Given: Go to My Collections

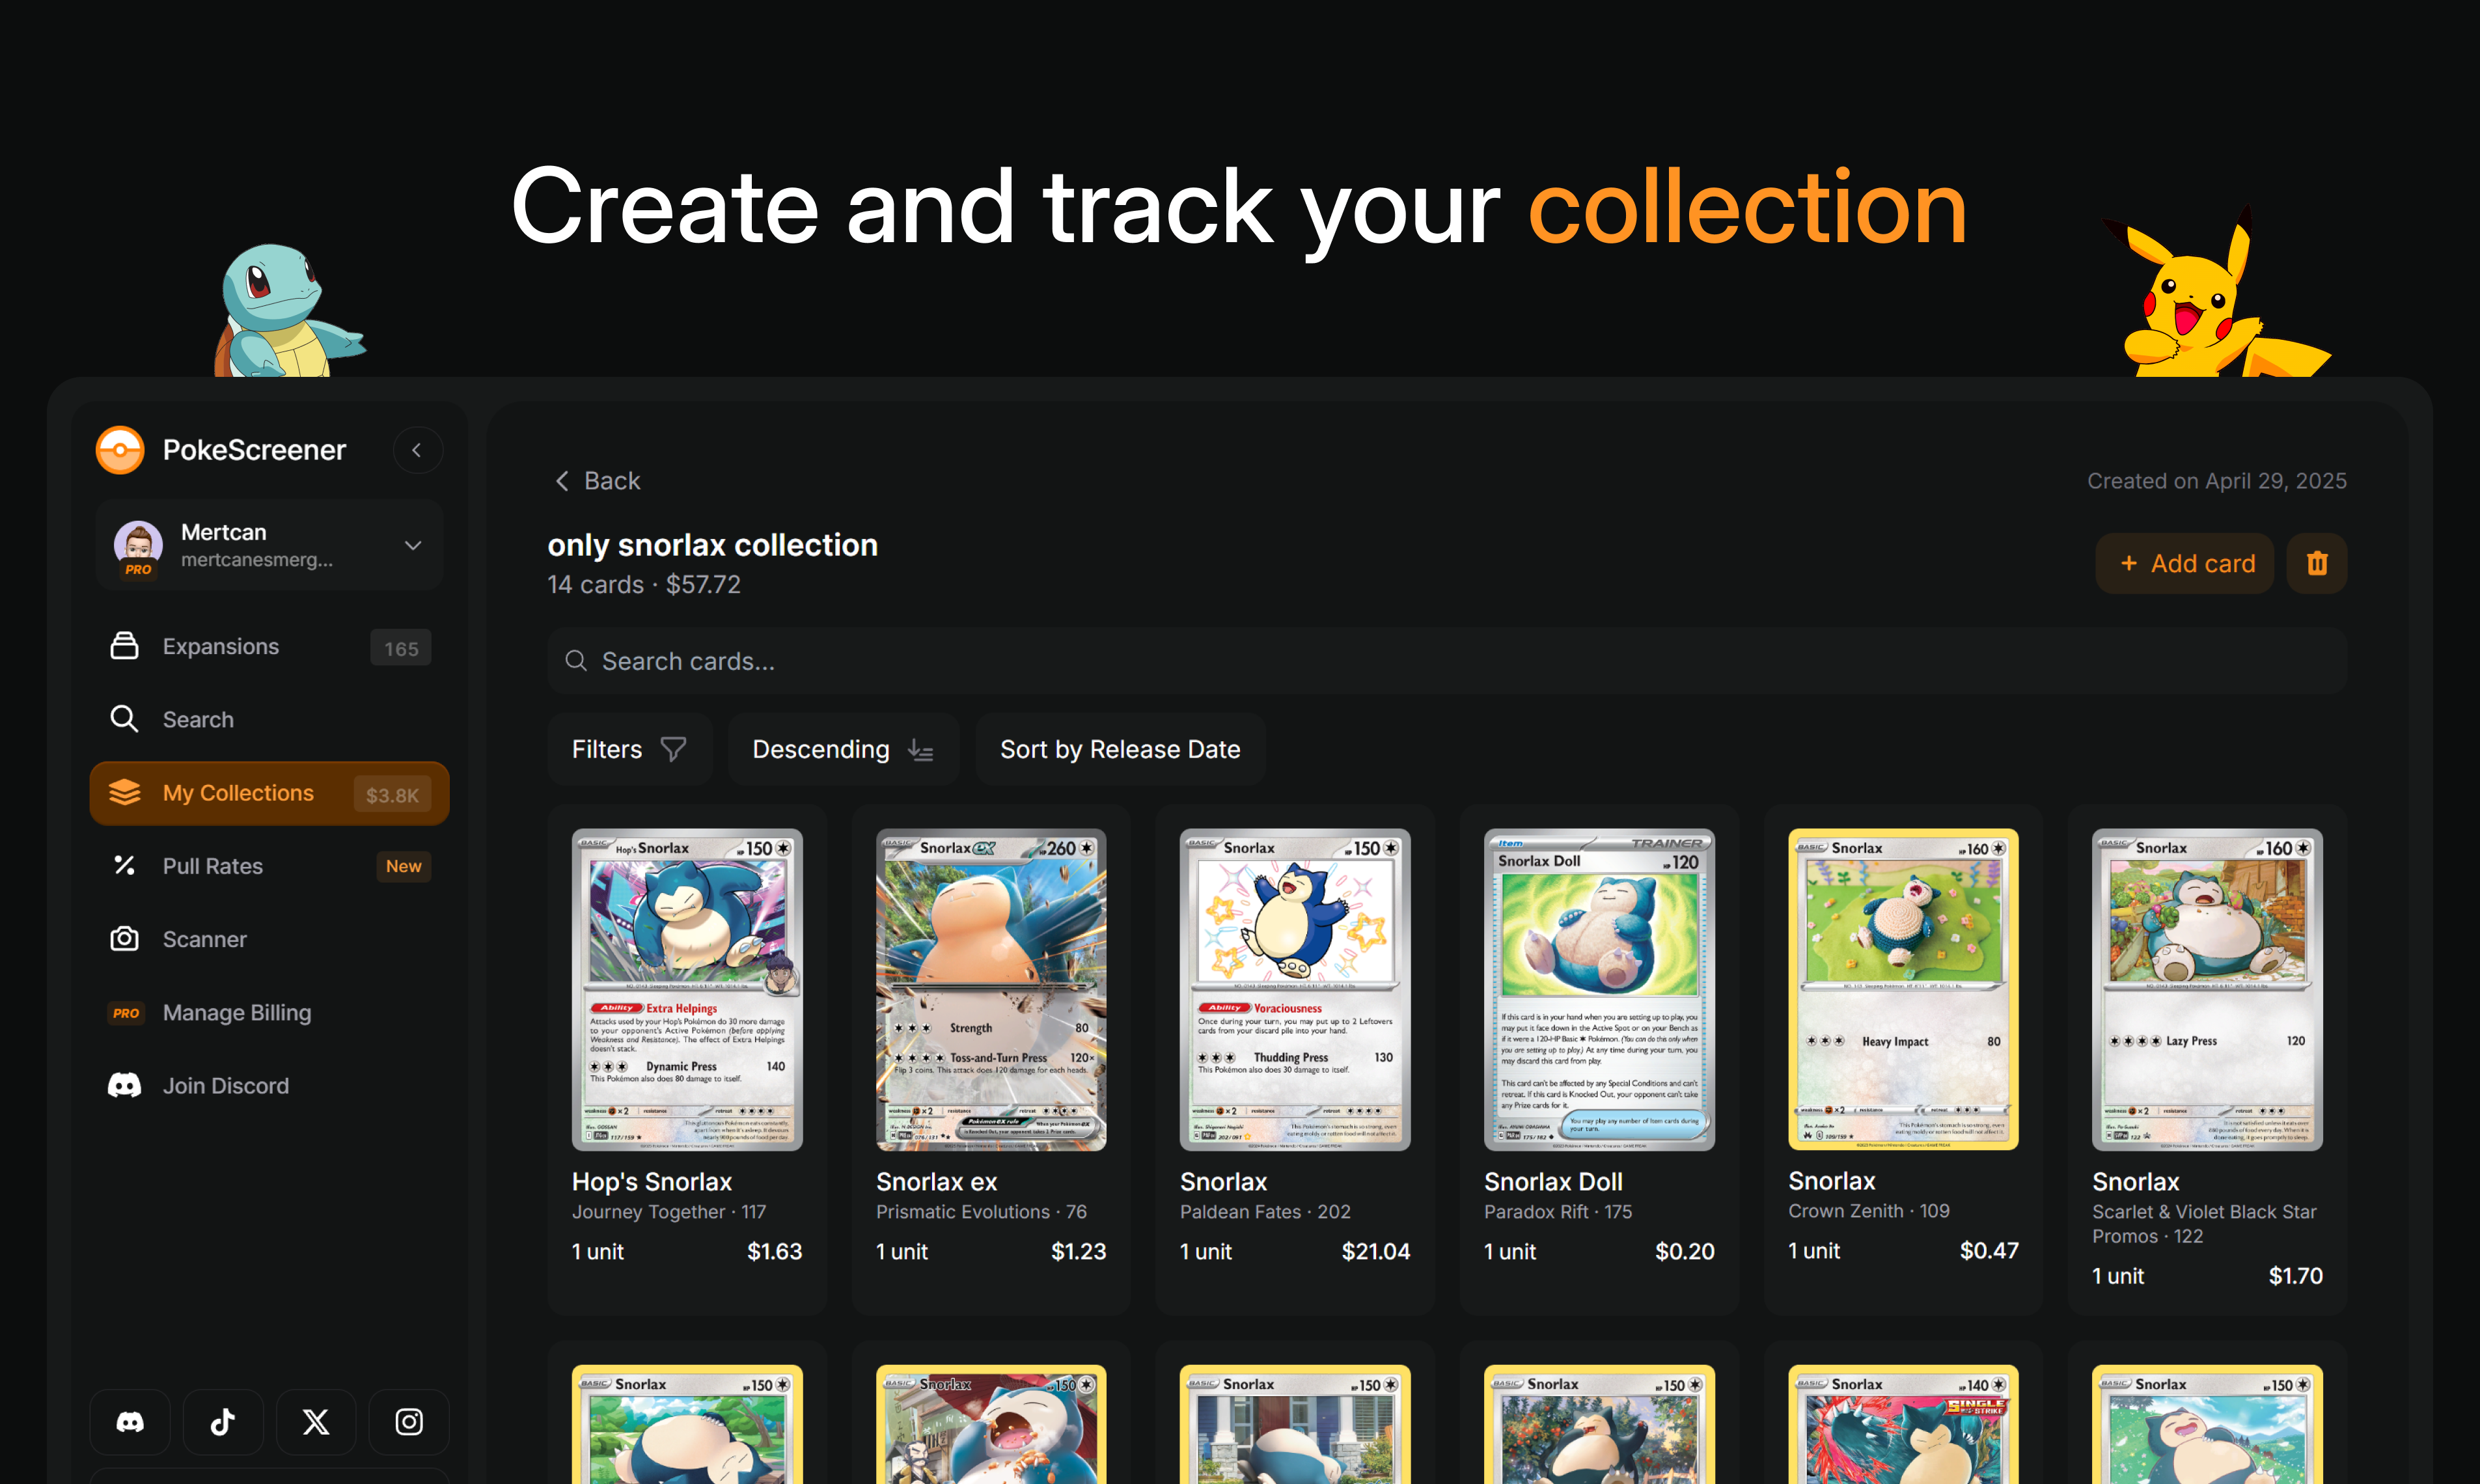Looking at the screenshot, I should pos(269,793).
